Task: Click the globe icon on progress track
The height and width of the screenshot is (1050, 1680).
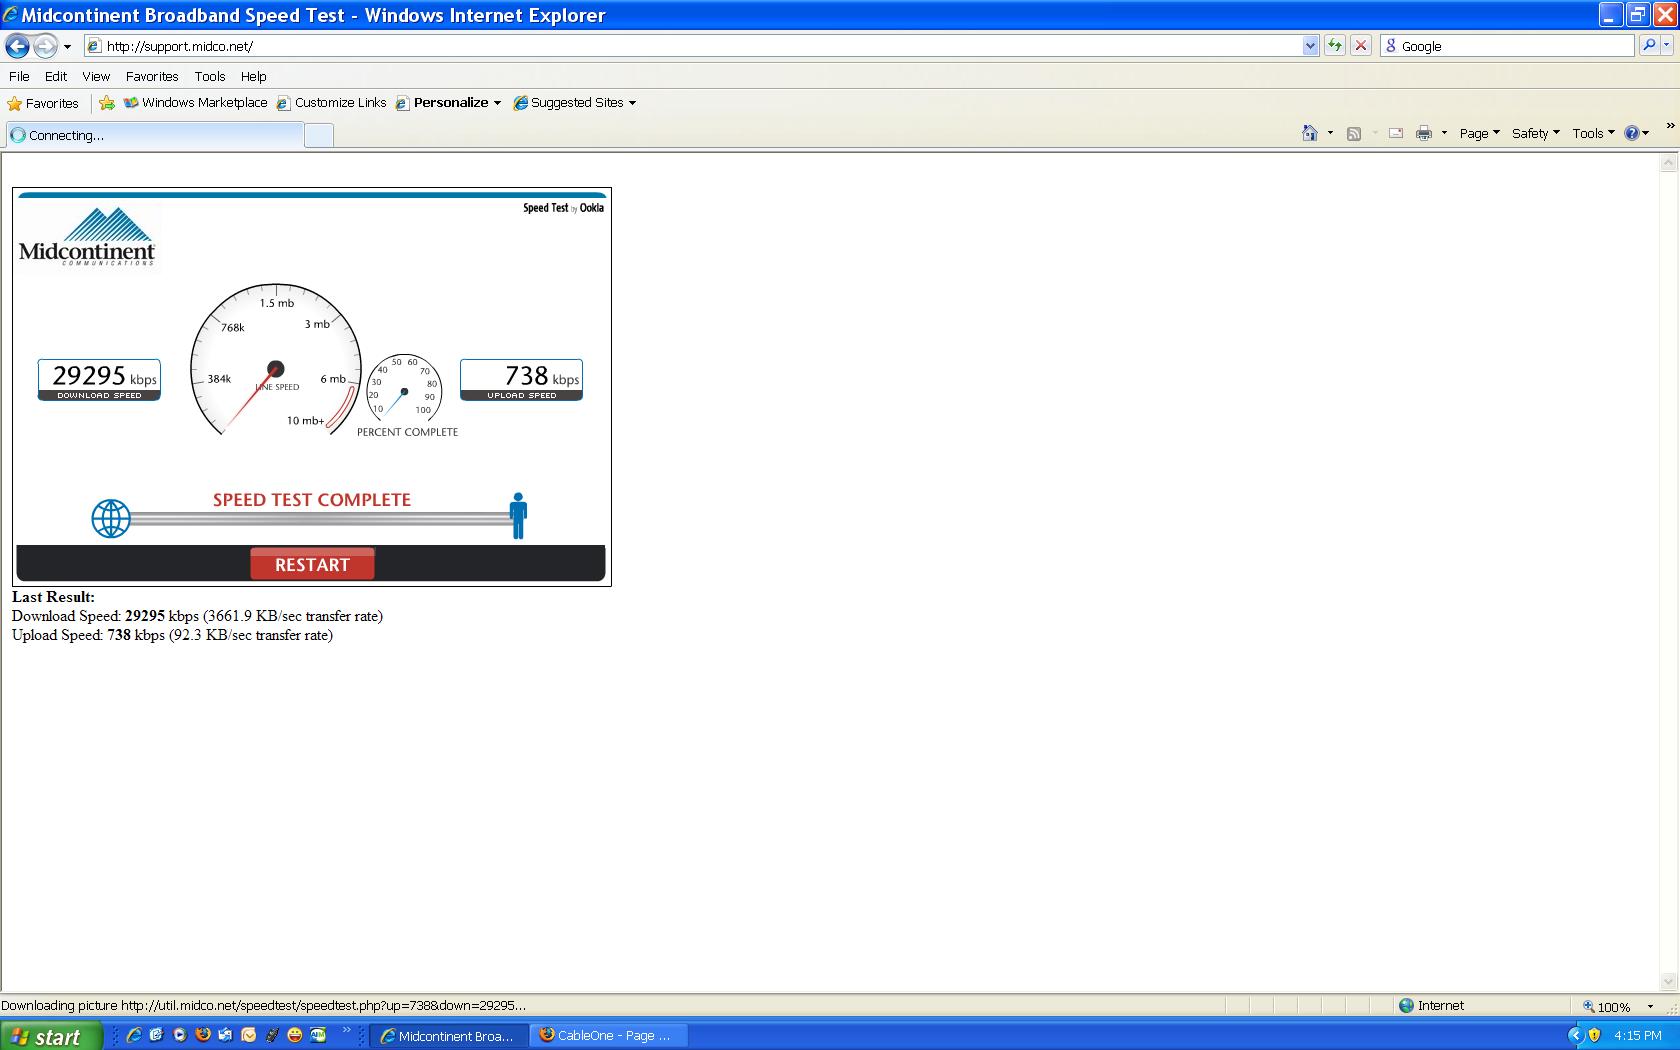Action: (111, 519)
